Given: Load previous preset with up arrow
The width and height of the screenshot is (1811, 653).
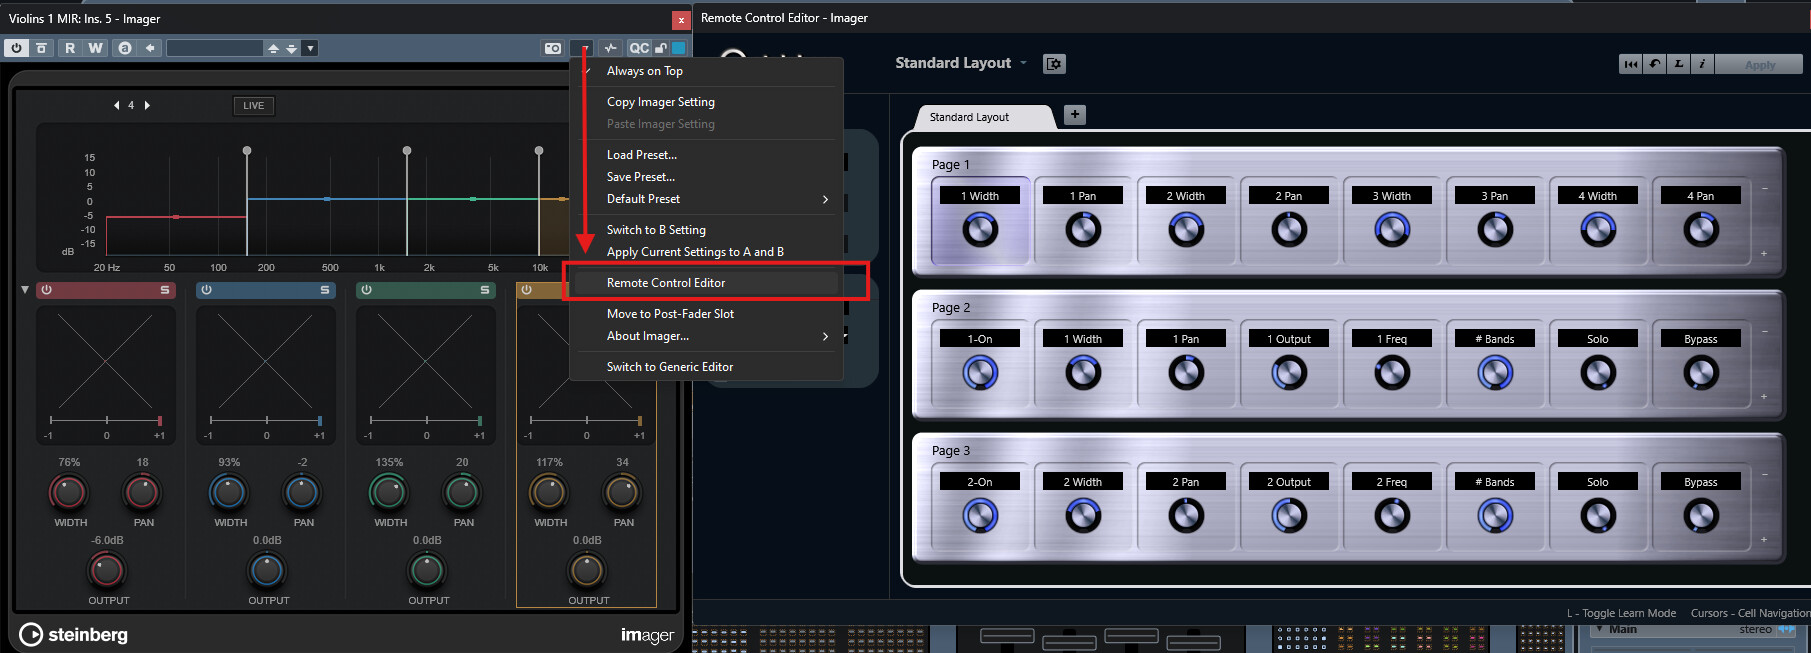Looking at the screenshot, I should [x=273, y=48].
